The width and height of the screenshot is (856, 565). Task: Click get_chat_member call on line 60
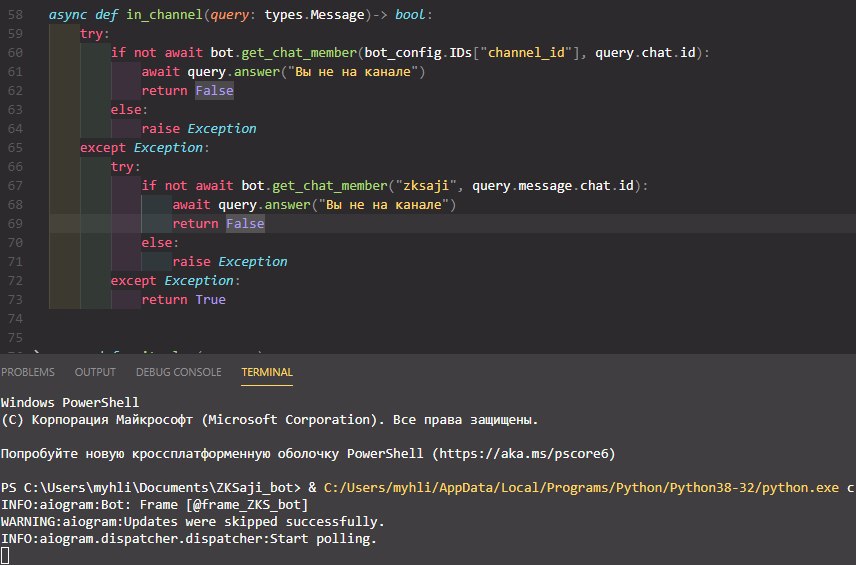299,52
